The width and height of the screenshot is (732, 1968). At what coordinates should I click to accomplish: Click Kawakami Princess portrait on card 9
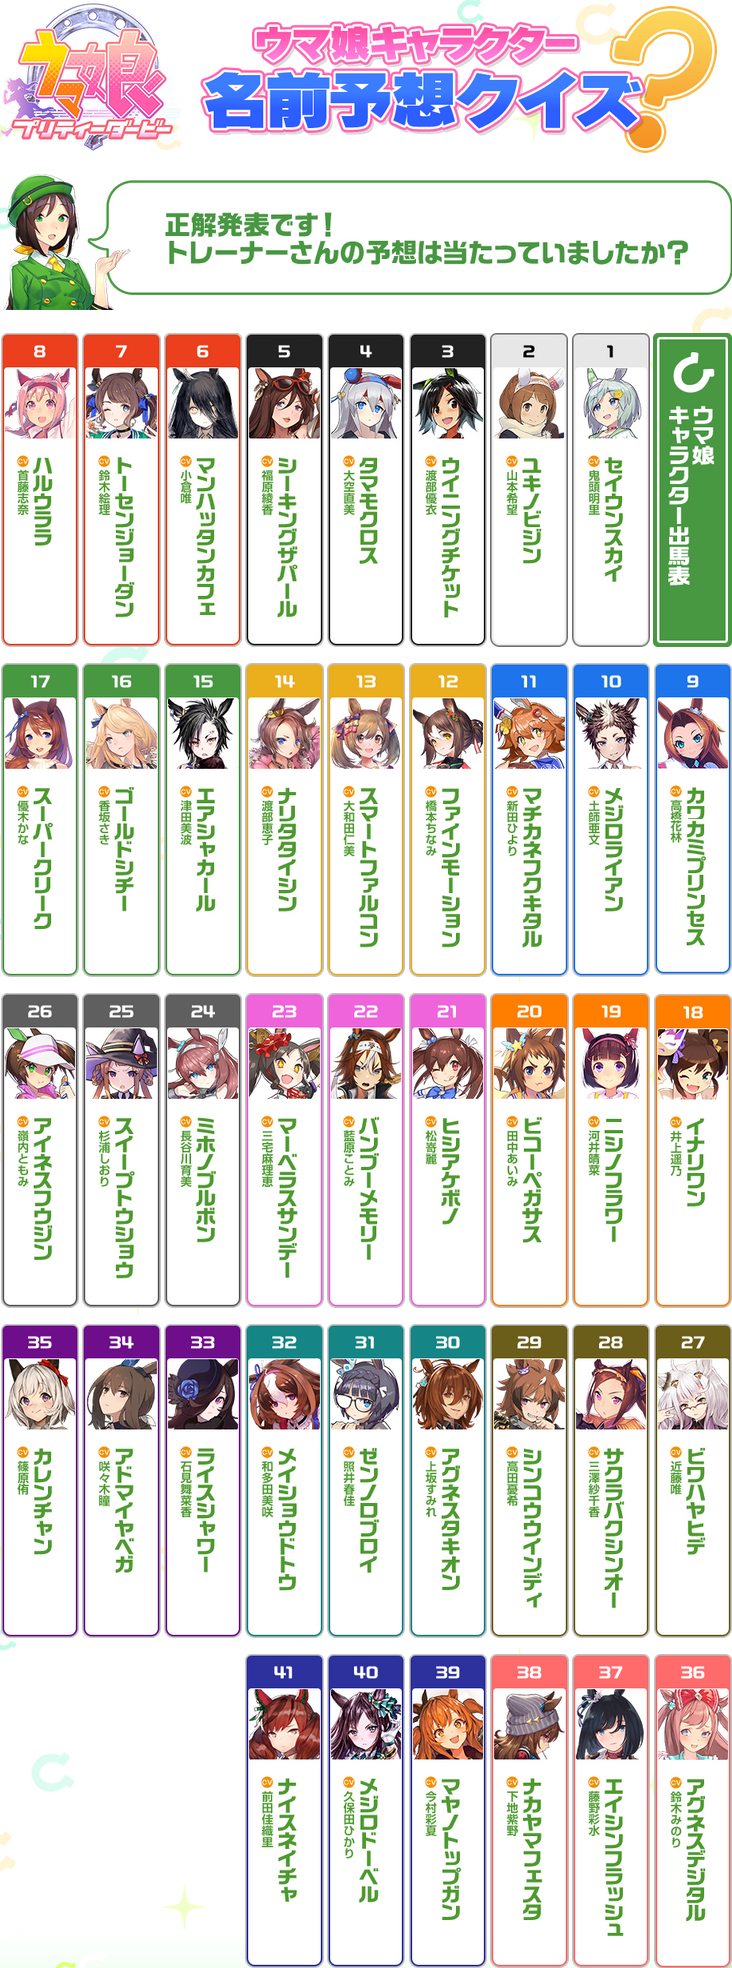coord(692,733)
